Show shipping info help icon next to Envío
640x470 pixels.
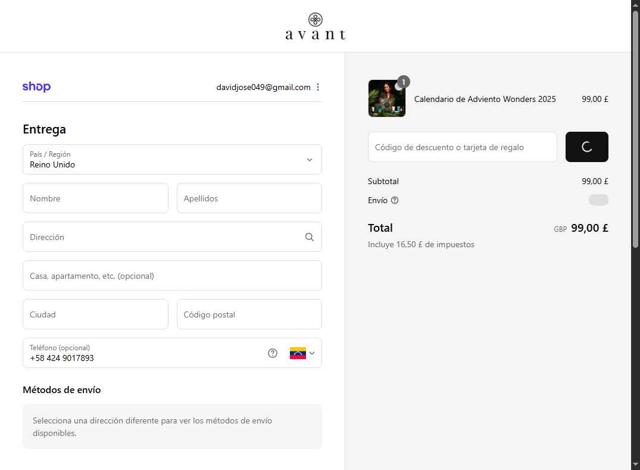tap(395, 200)
